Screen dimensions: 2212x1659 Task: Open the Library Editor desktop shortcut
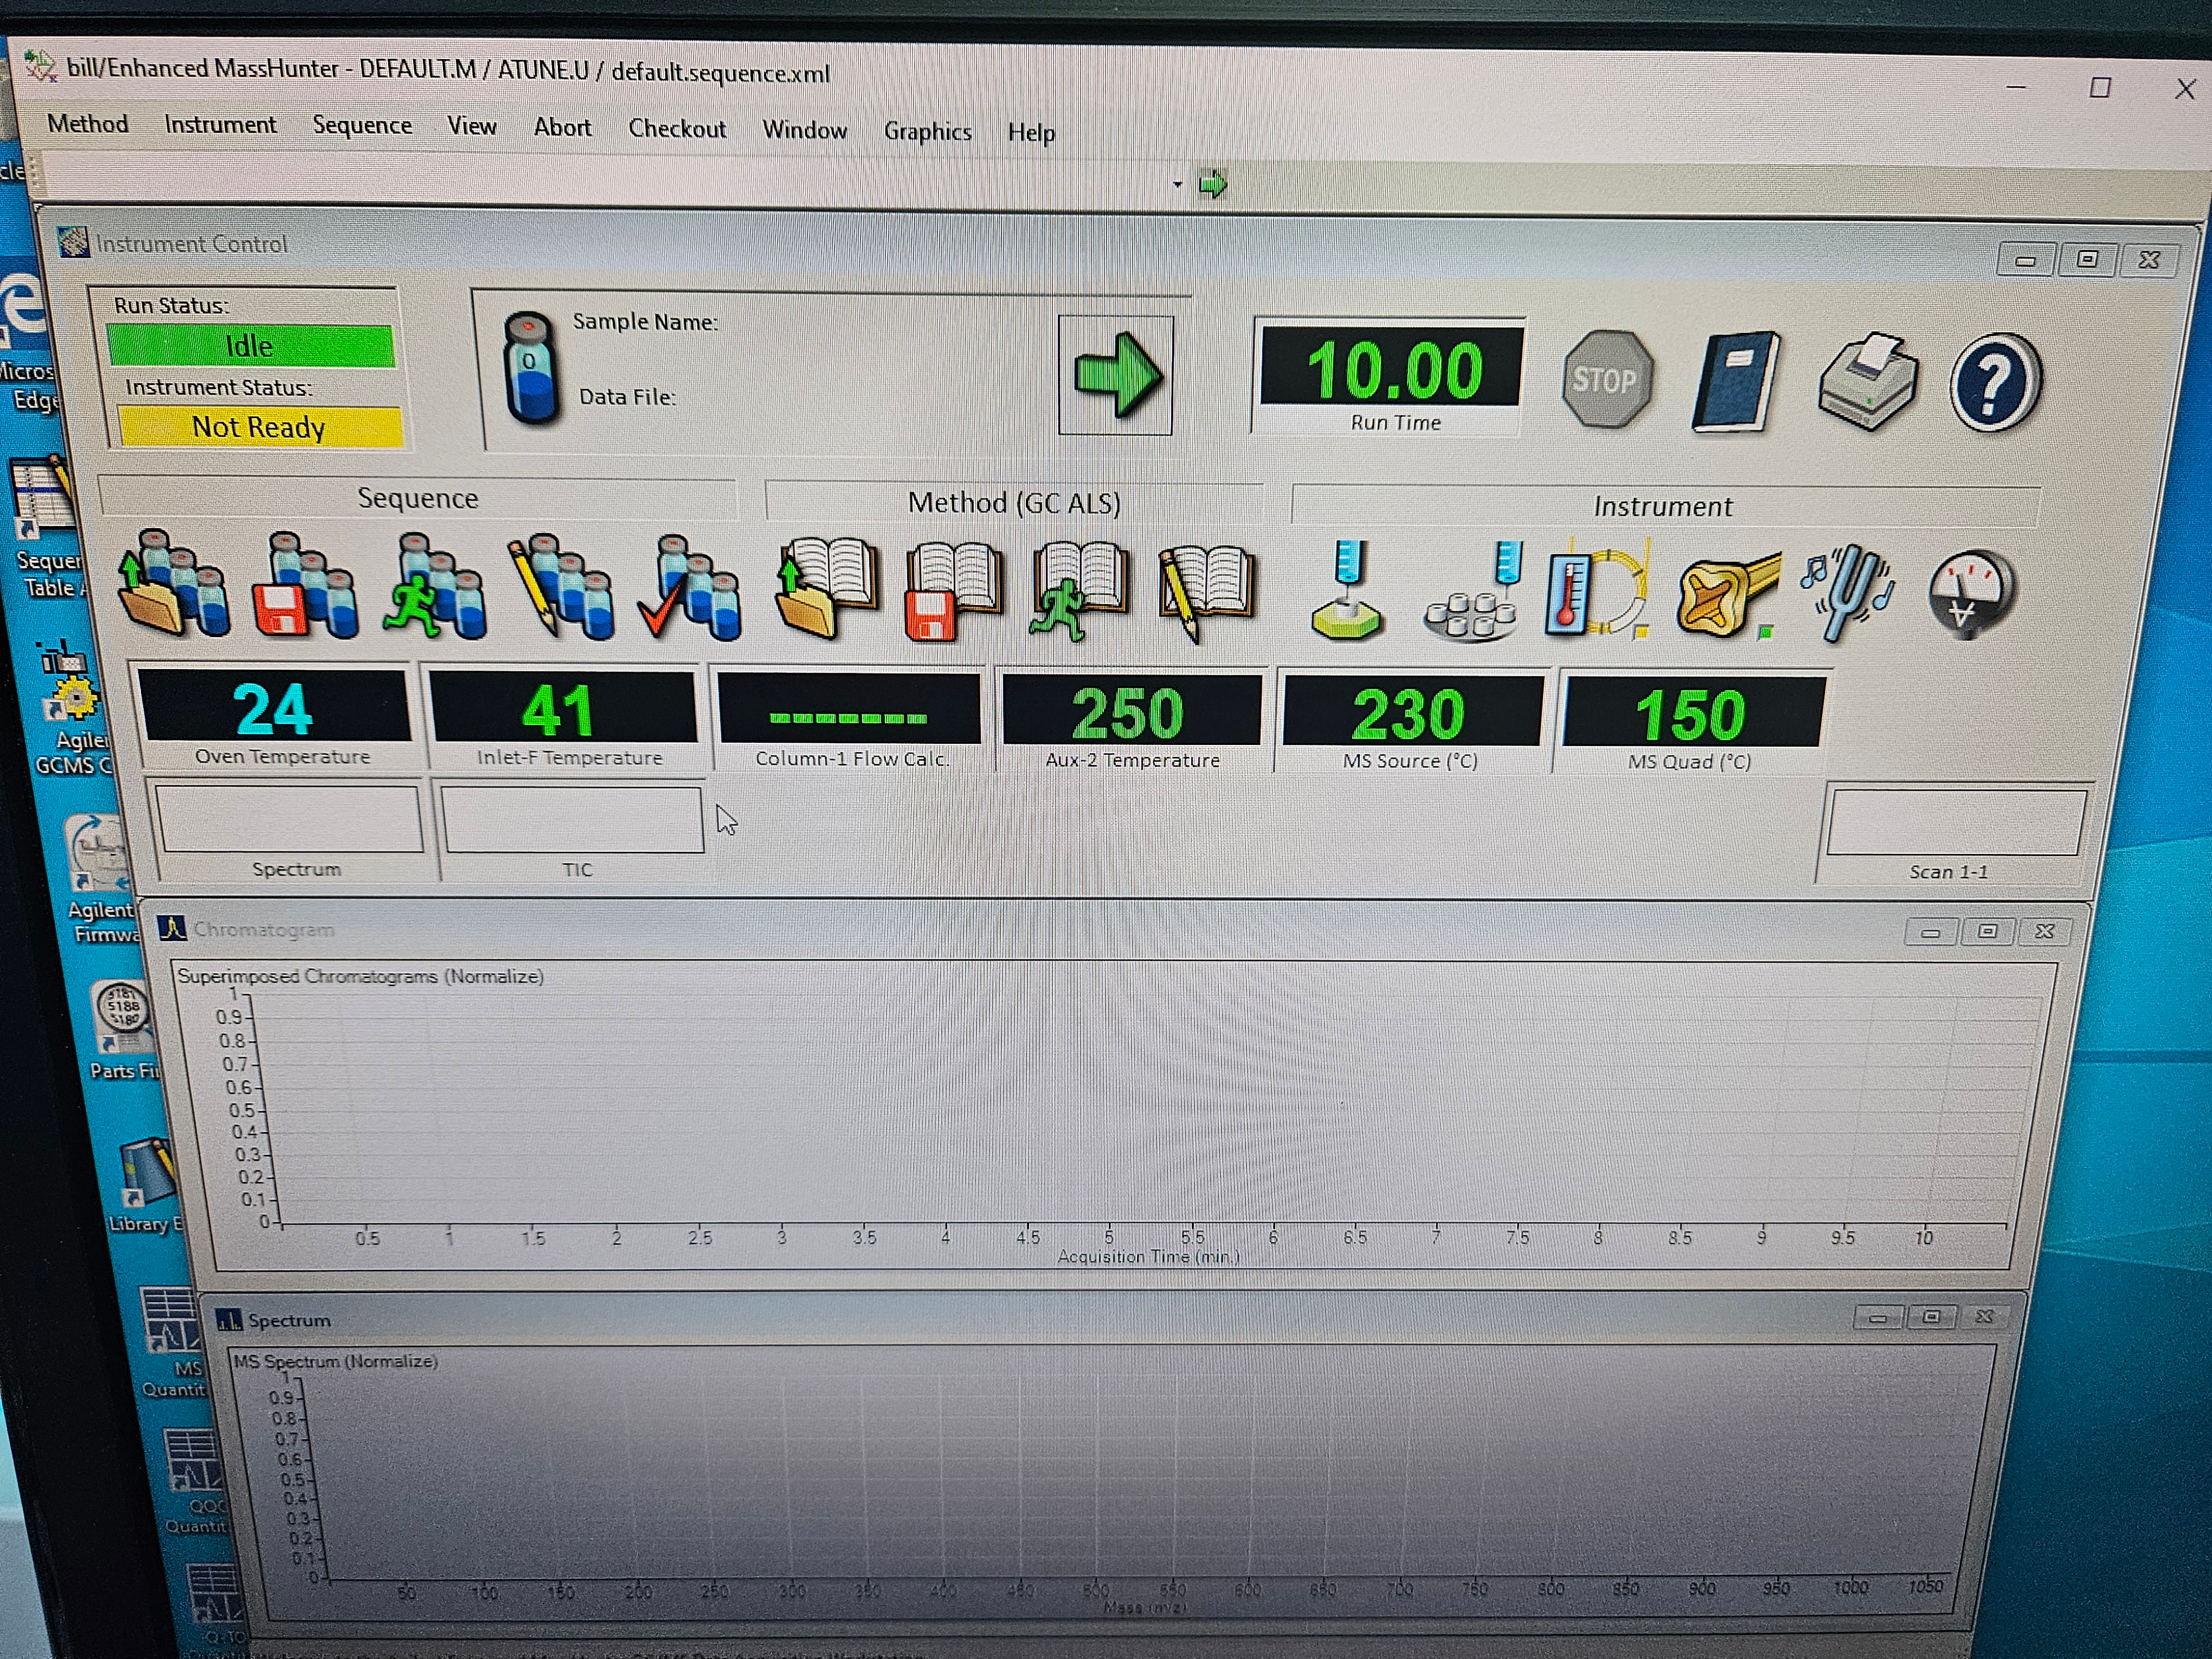pos(147,1186)
